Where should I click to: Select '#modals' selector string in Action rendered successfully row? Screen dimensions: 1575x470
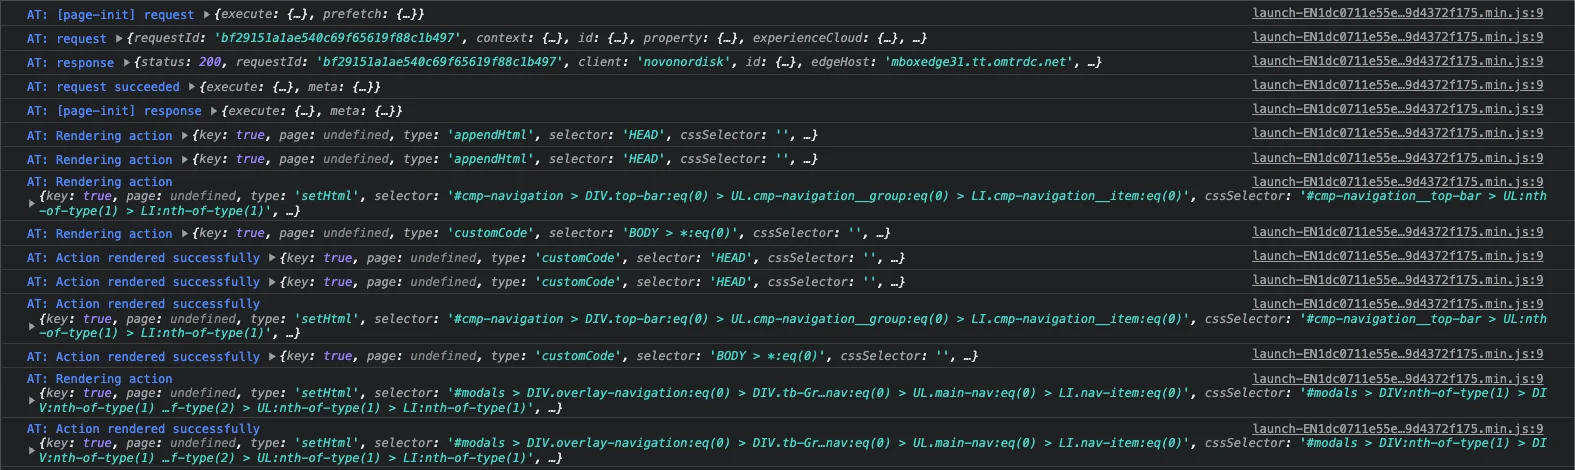tap(820, 443)
